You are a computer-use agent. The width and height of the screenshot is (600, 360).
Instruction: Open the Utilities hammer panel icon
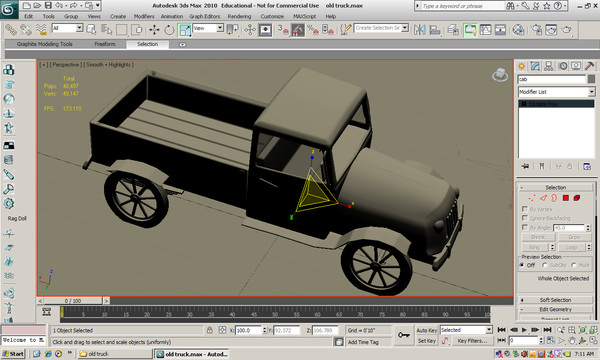pyautogui.click(x=590, y=66)
